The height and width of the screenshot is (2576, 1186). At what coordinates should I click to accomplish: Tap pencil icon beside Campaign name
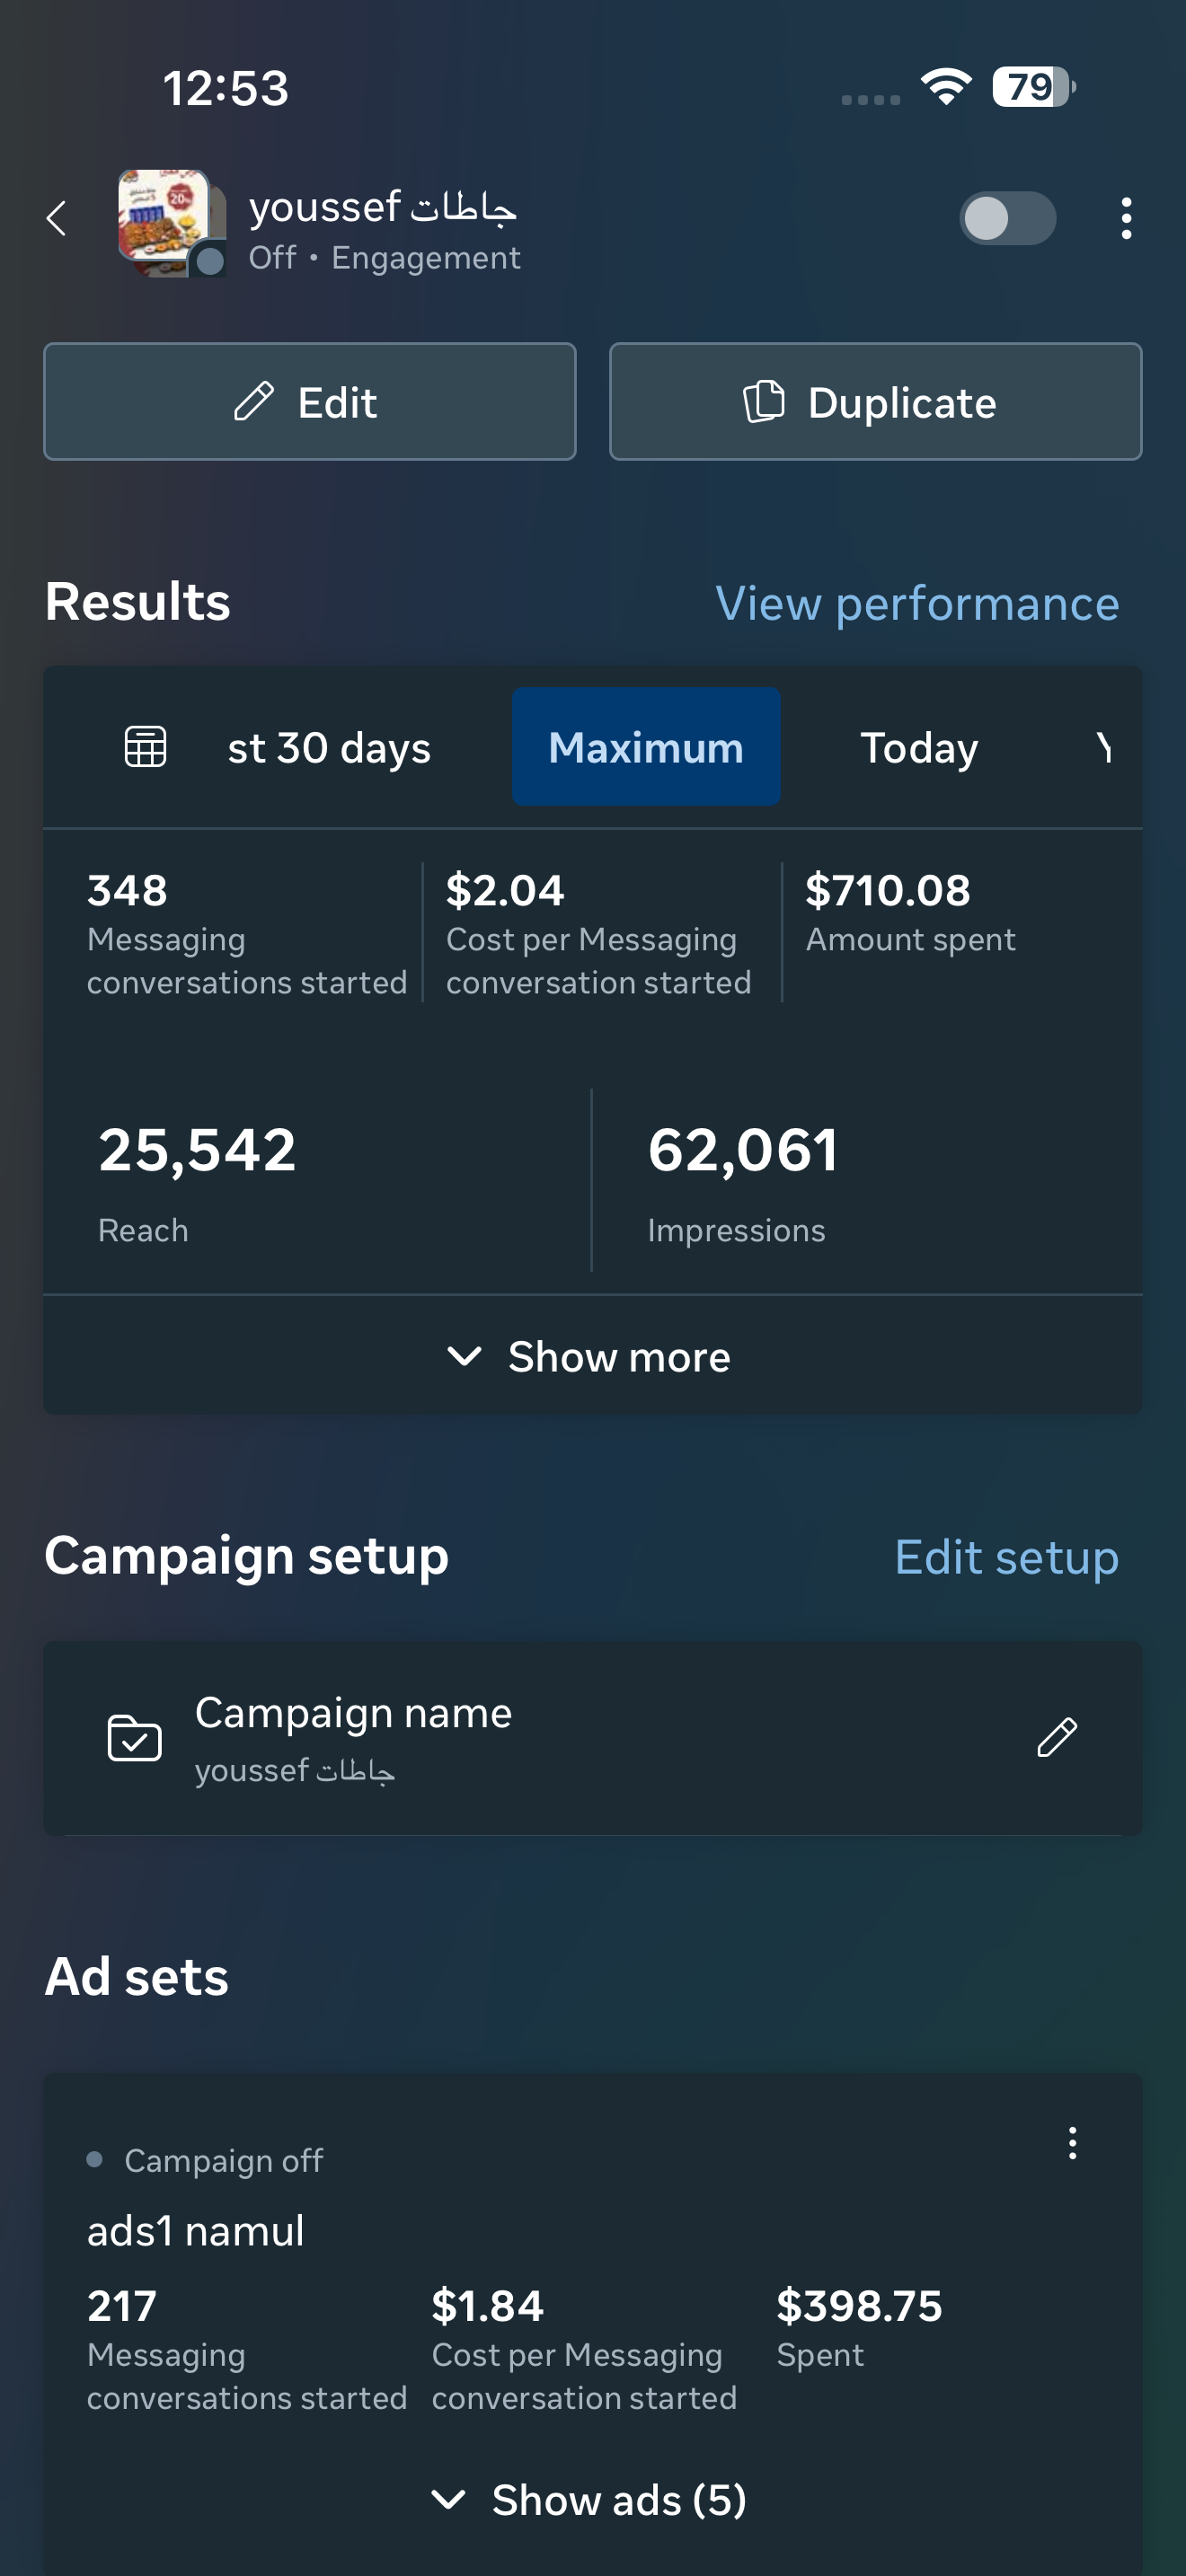click(x=1056, y=1738)
